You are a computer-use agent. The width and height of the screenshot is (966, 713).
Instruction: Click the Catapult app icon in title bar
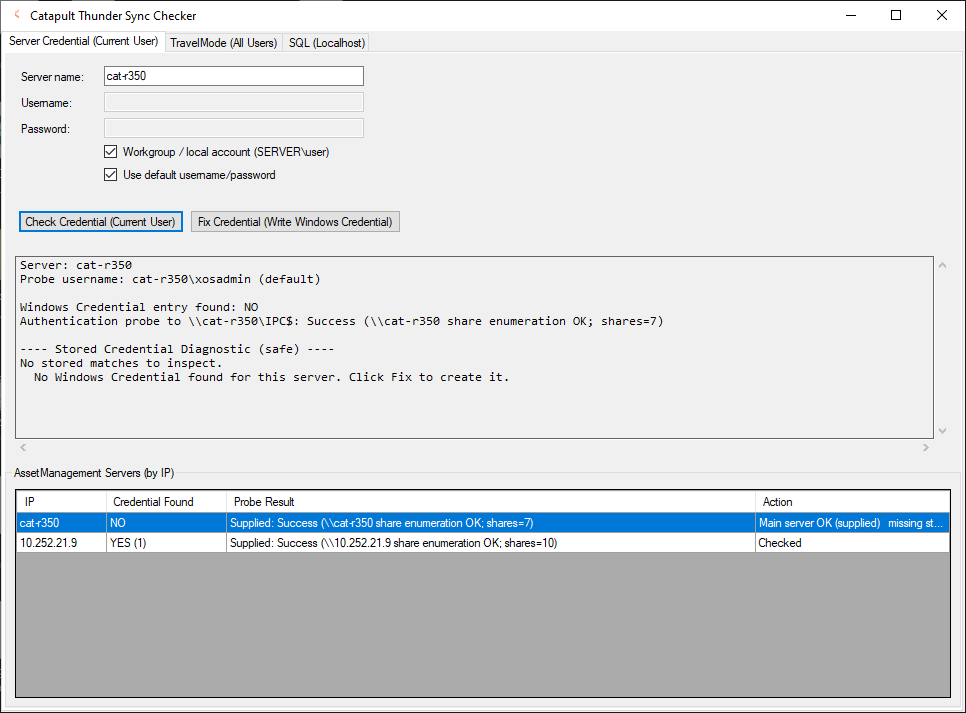click(17, 15)
